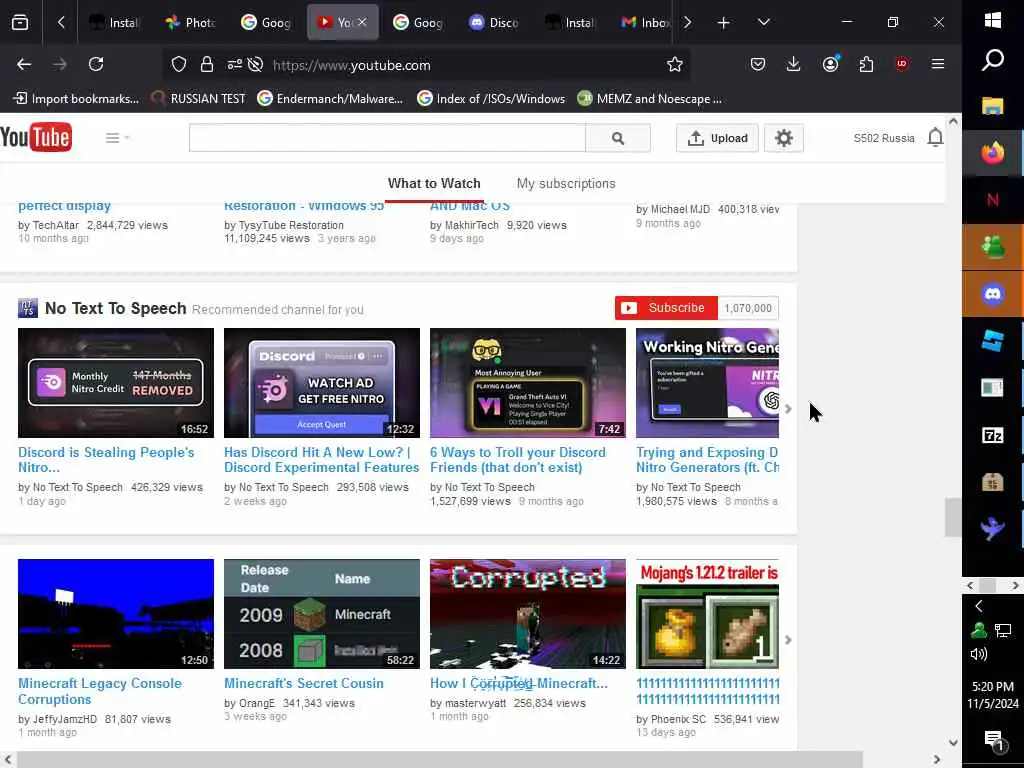Open Firefox downloads panel
This screenshot has height=768, width=1024.
tap(793, 64)
